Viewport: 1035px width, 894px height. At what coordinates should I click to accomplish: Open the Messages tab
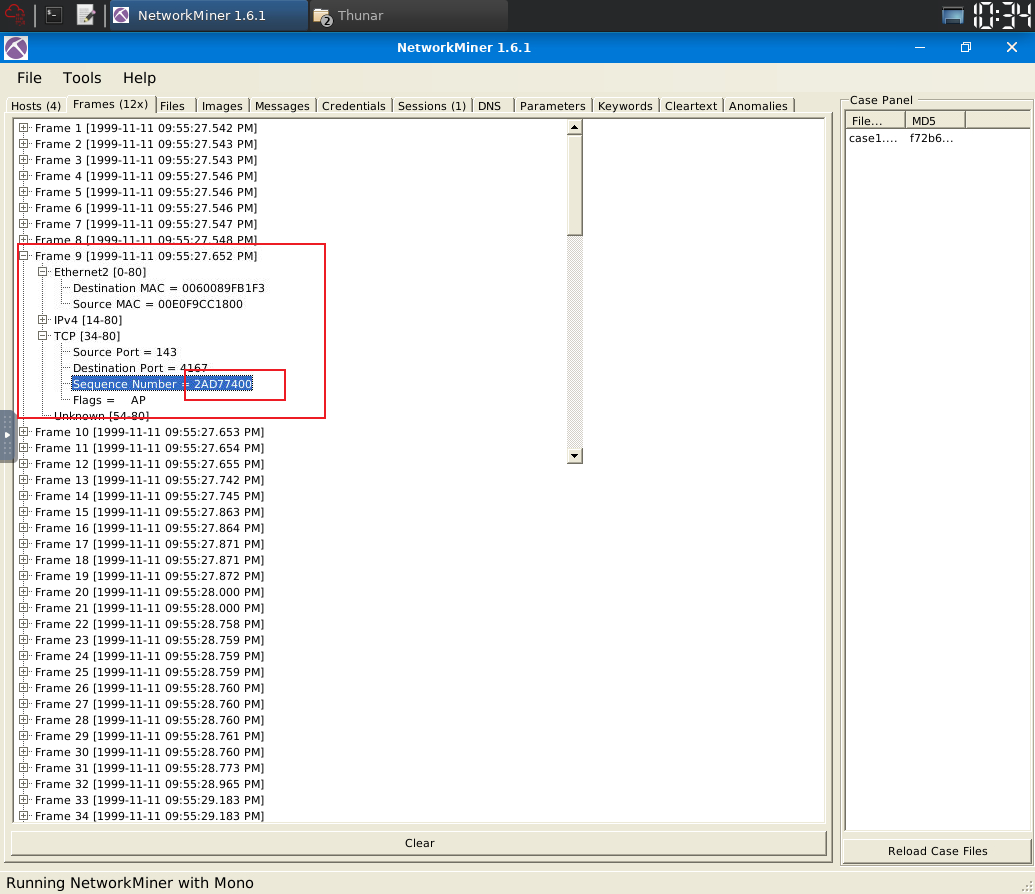tap(282, 106)
